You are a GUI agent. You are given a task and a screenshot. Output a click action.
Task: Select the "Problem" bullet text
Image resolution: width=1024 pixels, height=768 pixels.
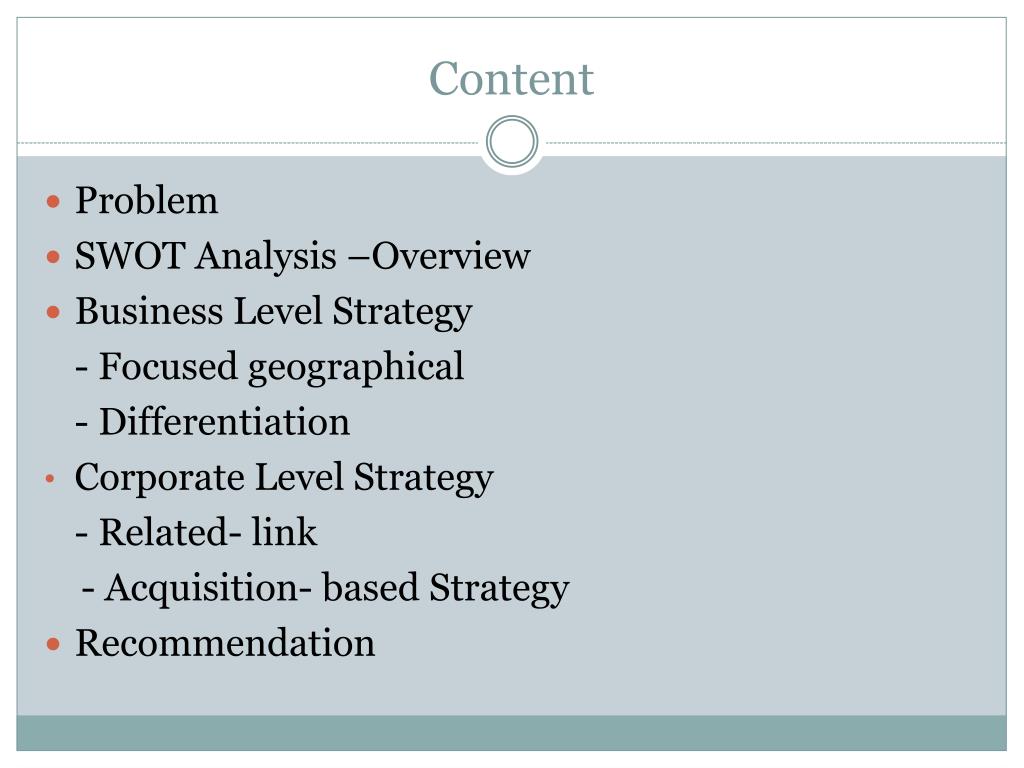click(146, 201)
